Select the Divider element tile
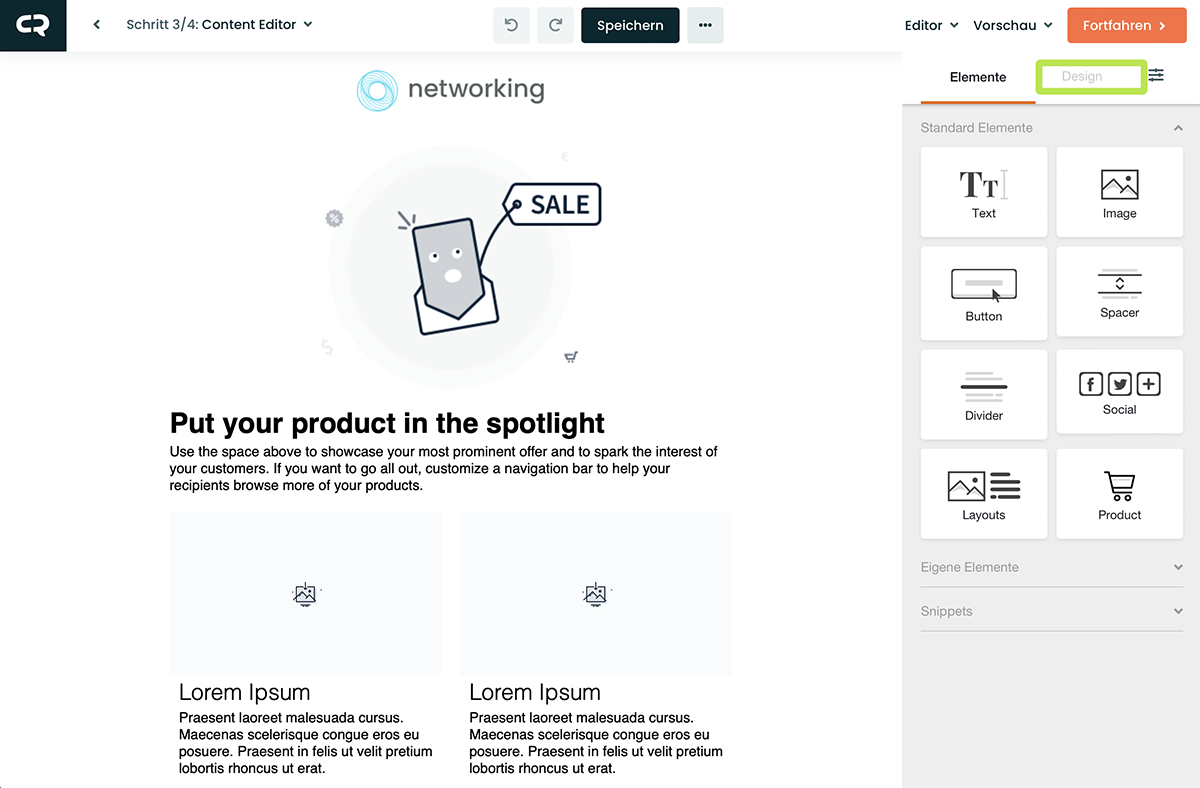 pyautogui.click(x=984, y=394)
